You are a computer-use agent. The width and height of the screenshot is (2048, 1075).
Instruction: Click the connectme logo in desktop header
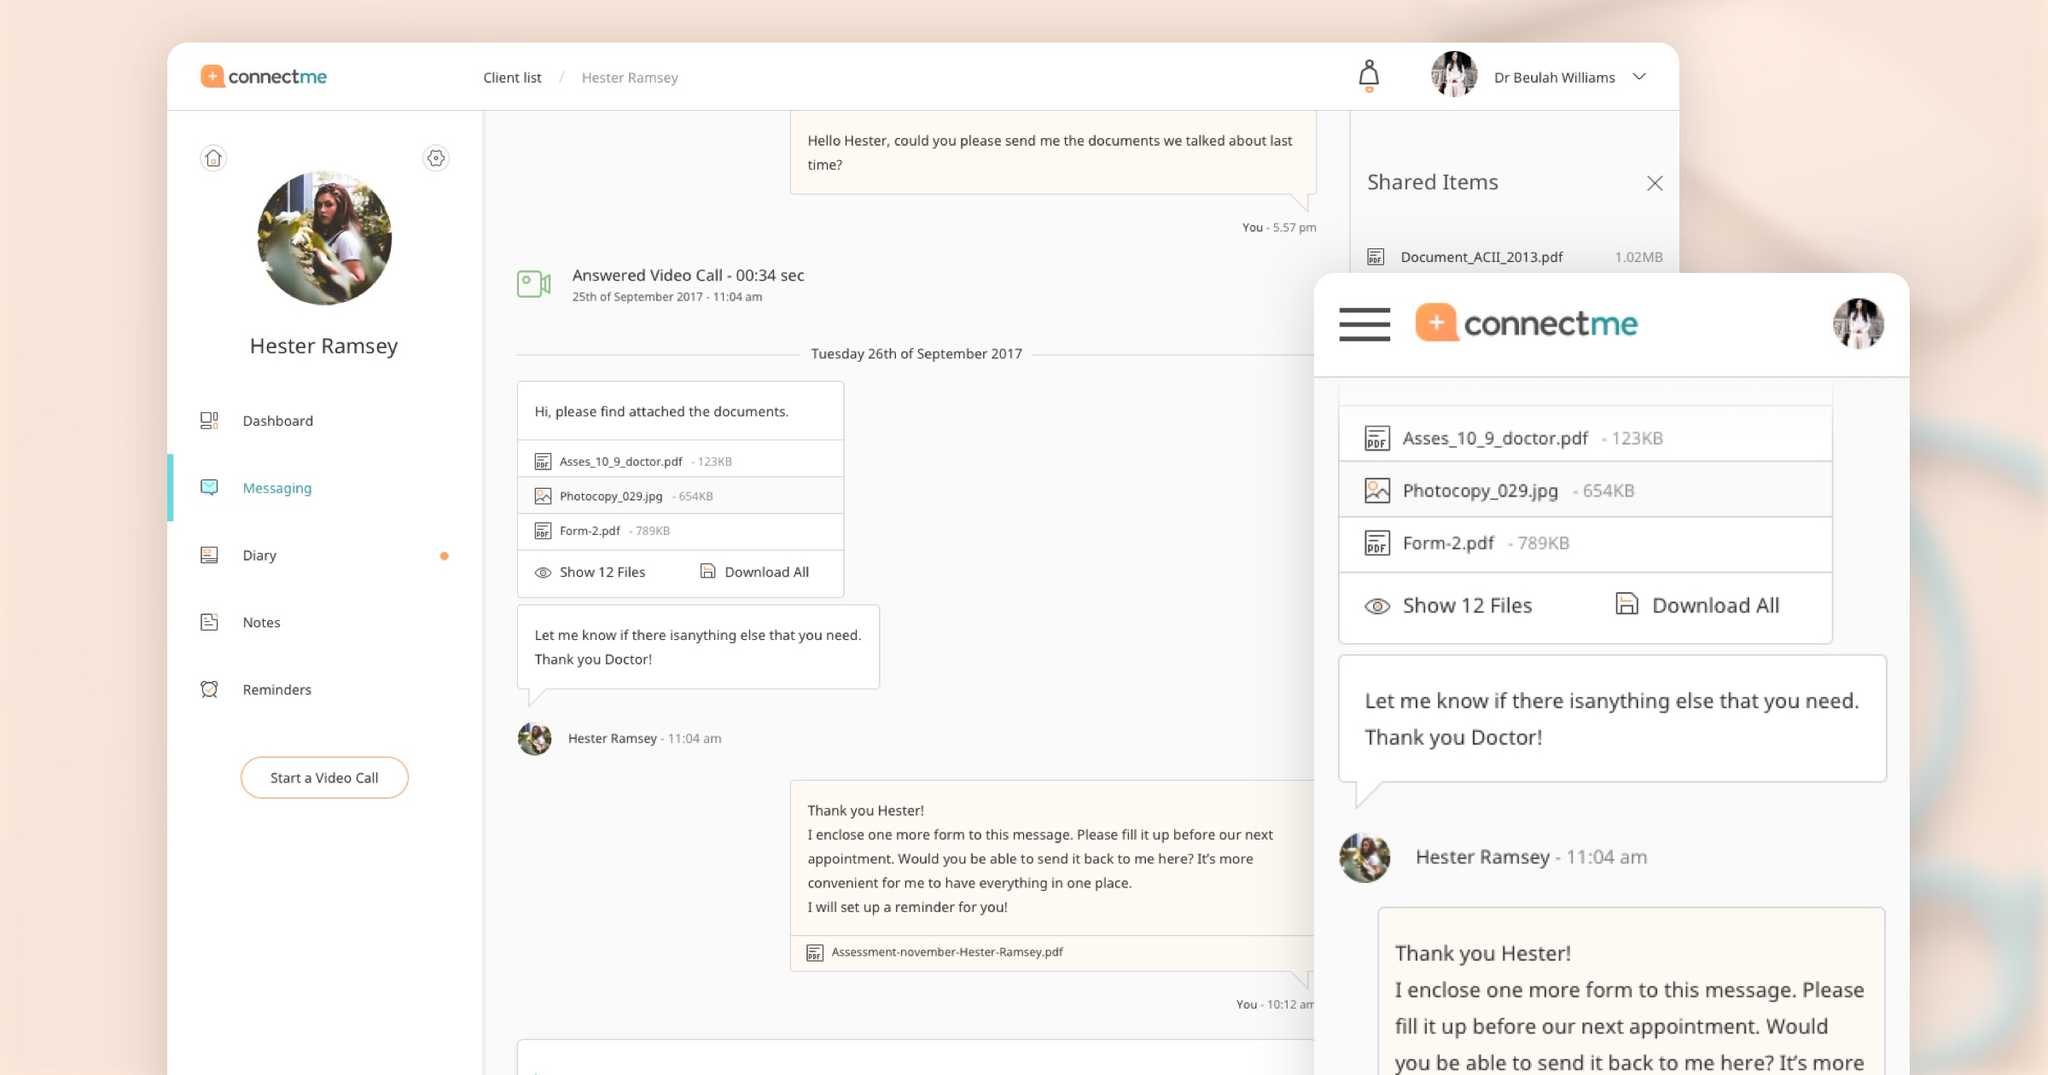263,77
